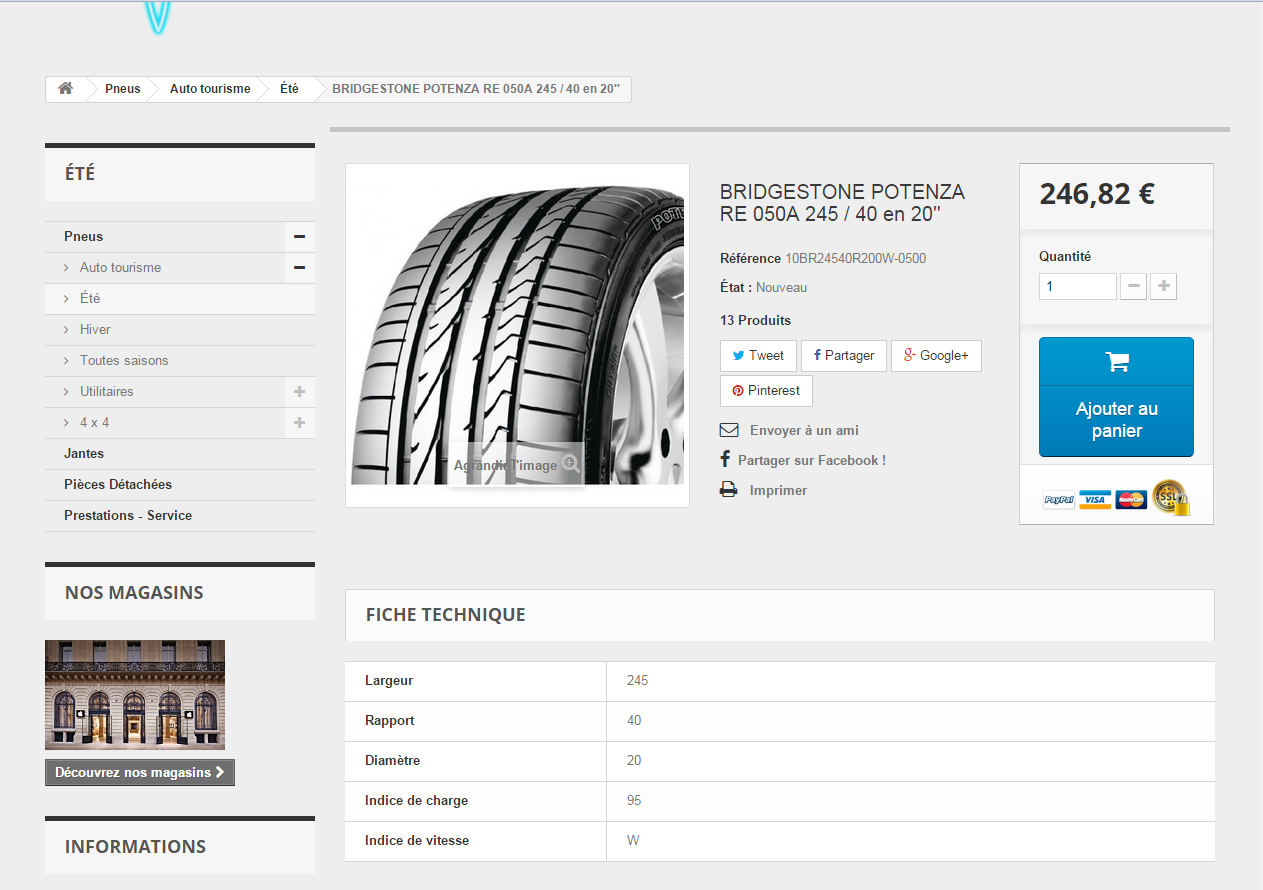Click the 246,82 € price

(1097, 194)
